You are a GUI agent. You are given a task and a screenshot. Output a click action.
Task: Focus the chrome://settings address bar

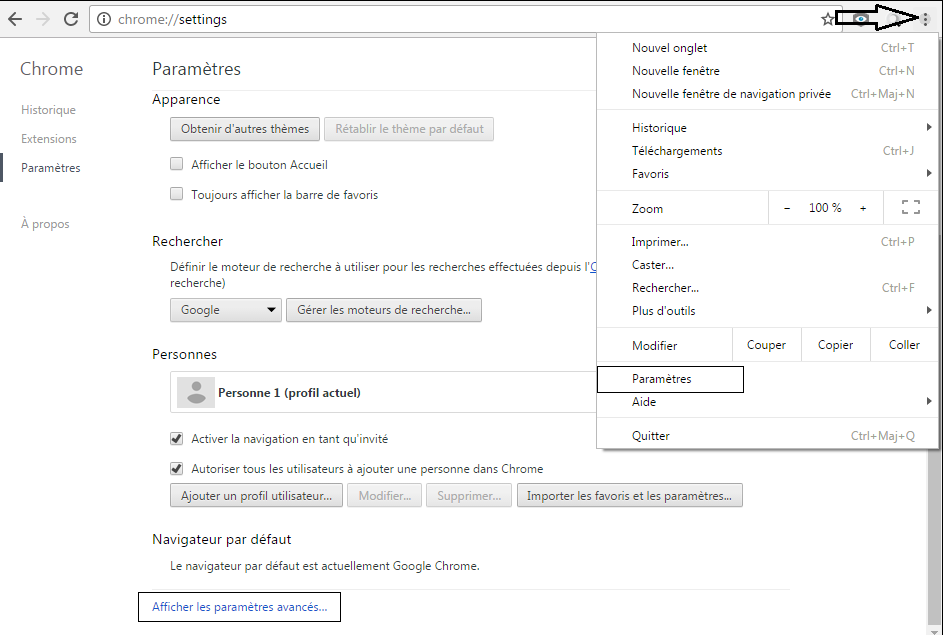tap(463, 19)
